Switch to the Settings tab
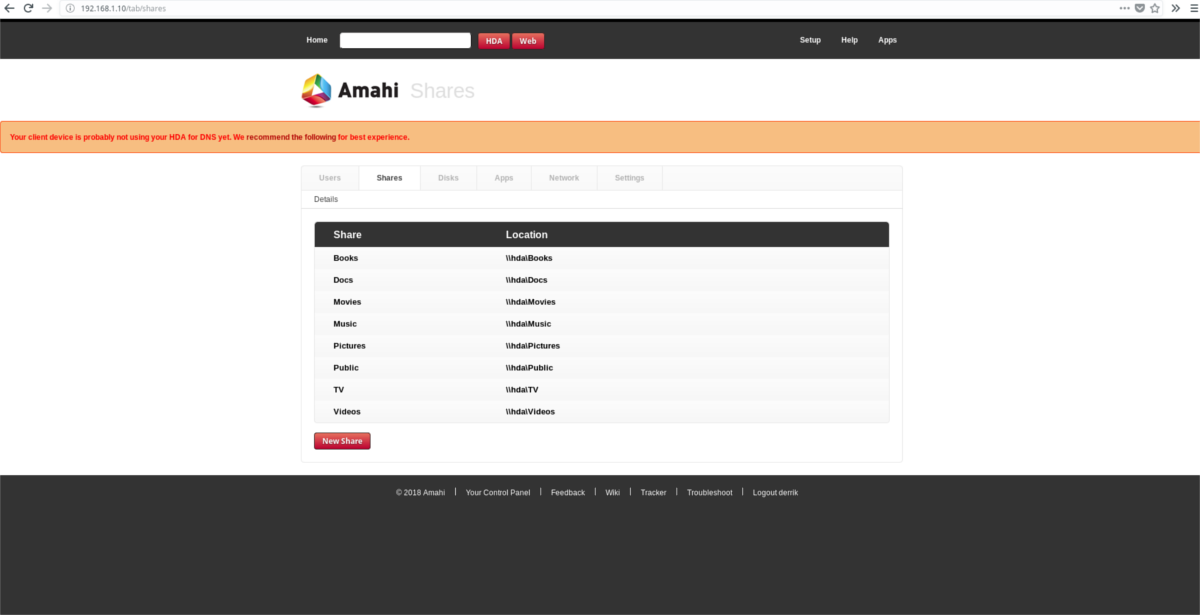 (630, 178)
